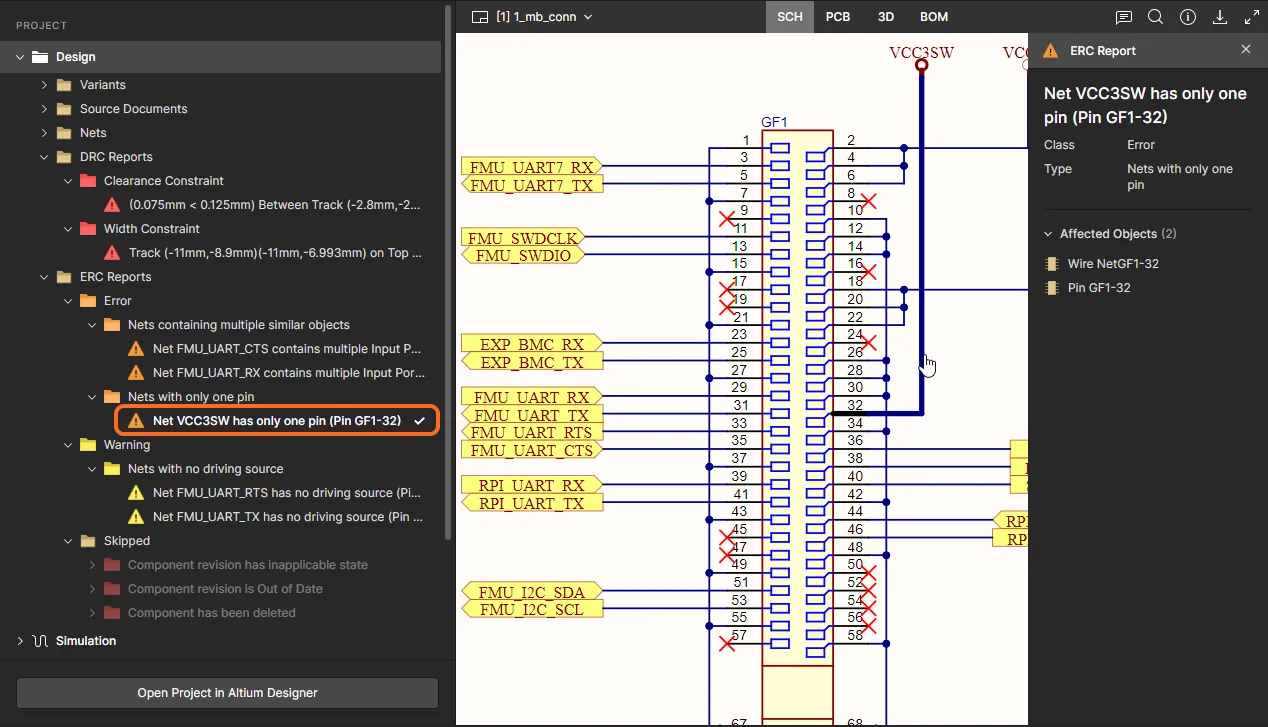Click the FMU_SWDCLK port on schematic
This screenshot has width=1268, height=727.
(x=525, y=238)
